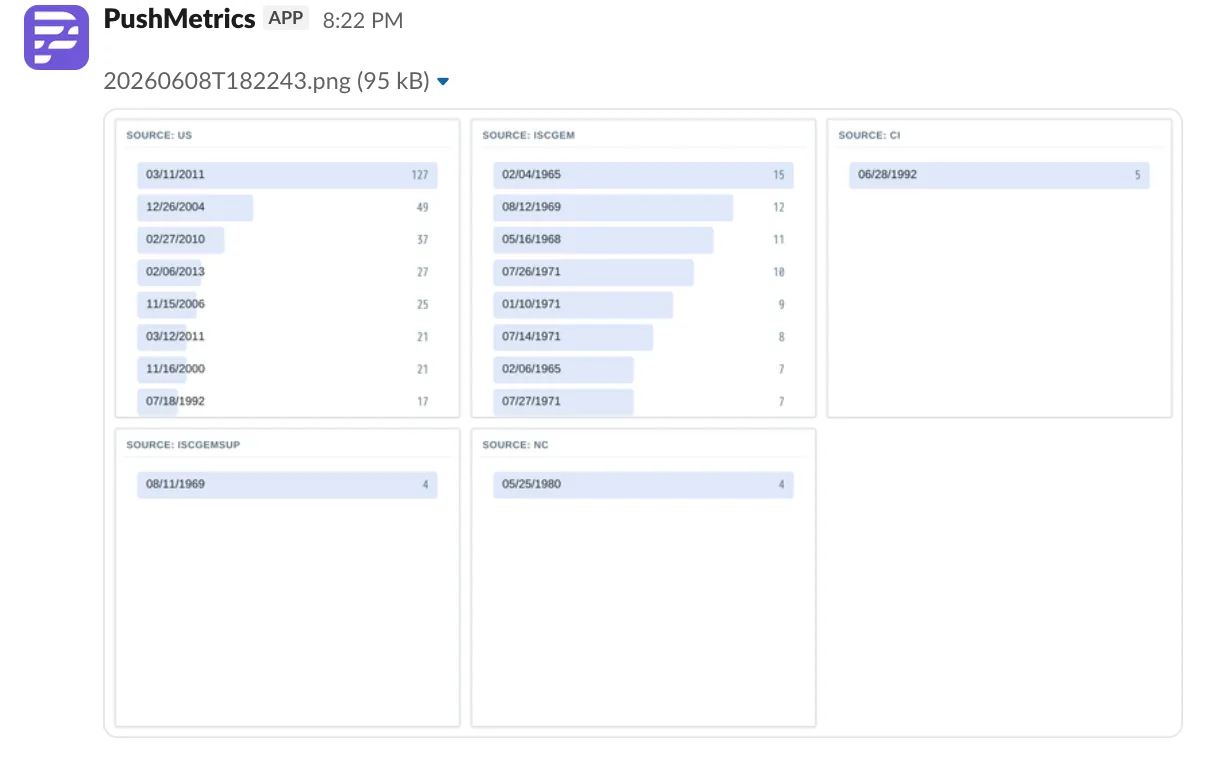1218x758 pixels.
Task: Click the APP badge next to PushMetrics
Action: 286,19
